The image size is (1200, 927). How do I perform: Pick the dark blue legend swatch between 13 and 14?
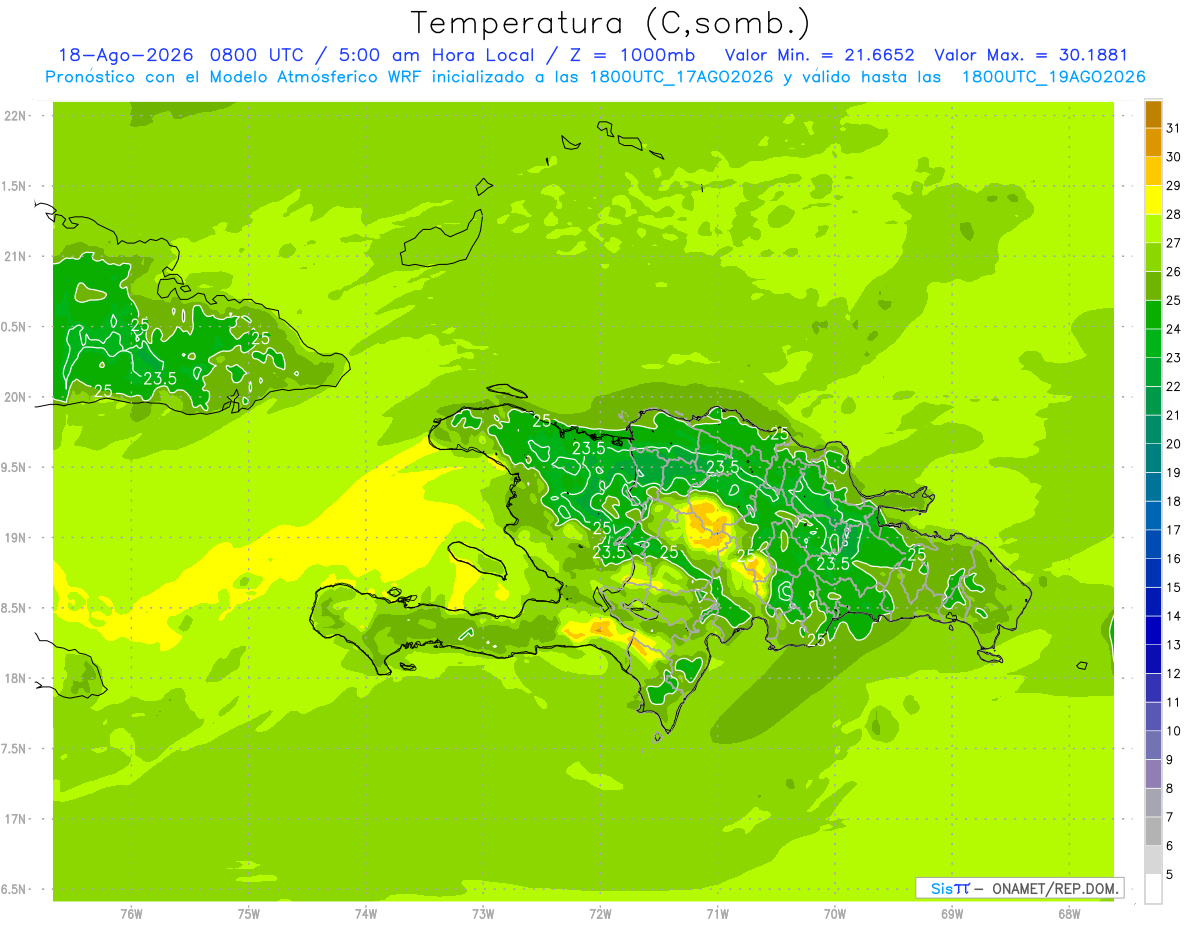pyautogui.click(x=1153, y=631)
